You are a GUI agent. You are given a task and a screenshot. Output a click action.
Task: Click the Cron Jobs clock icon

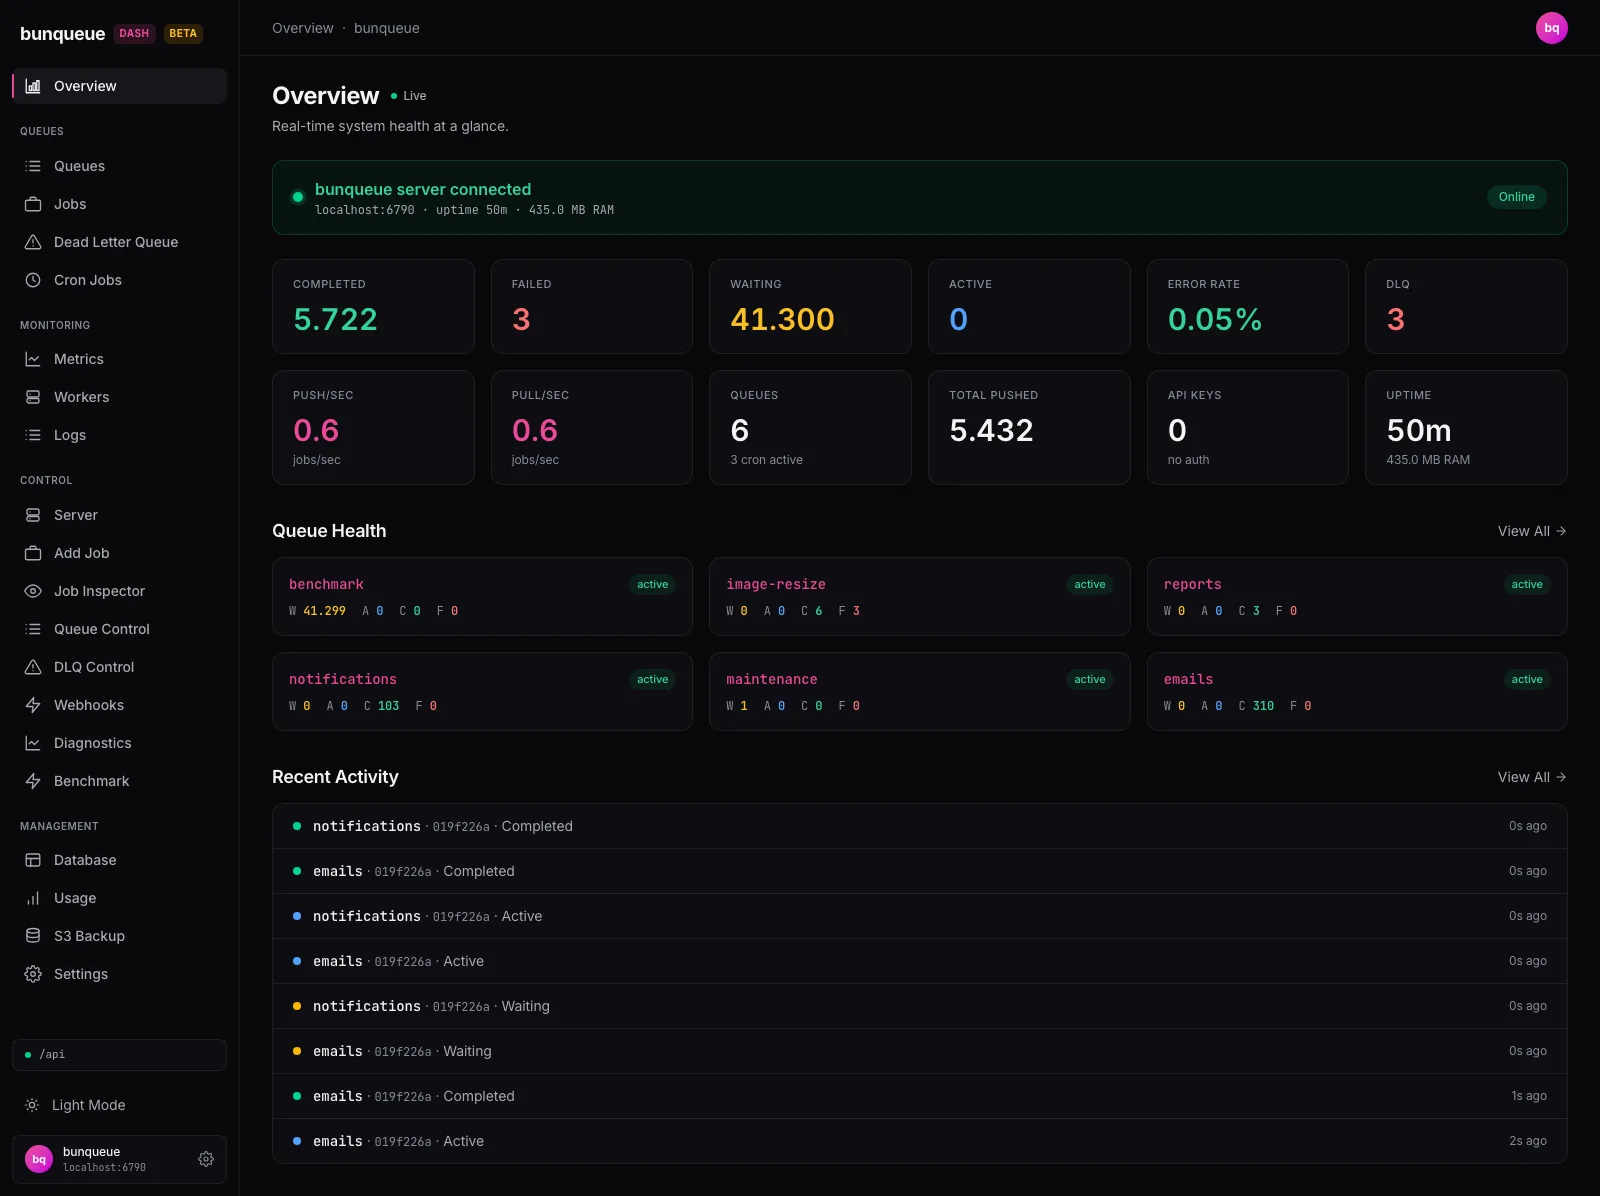coord(33,280)
